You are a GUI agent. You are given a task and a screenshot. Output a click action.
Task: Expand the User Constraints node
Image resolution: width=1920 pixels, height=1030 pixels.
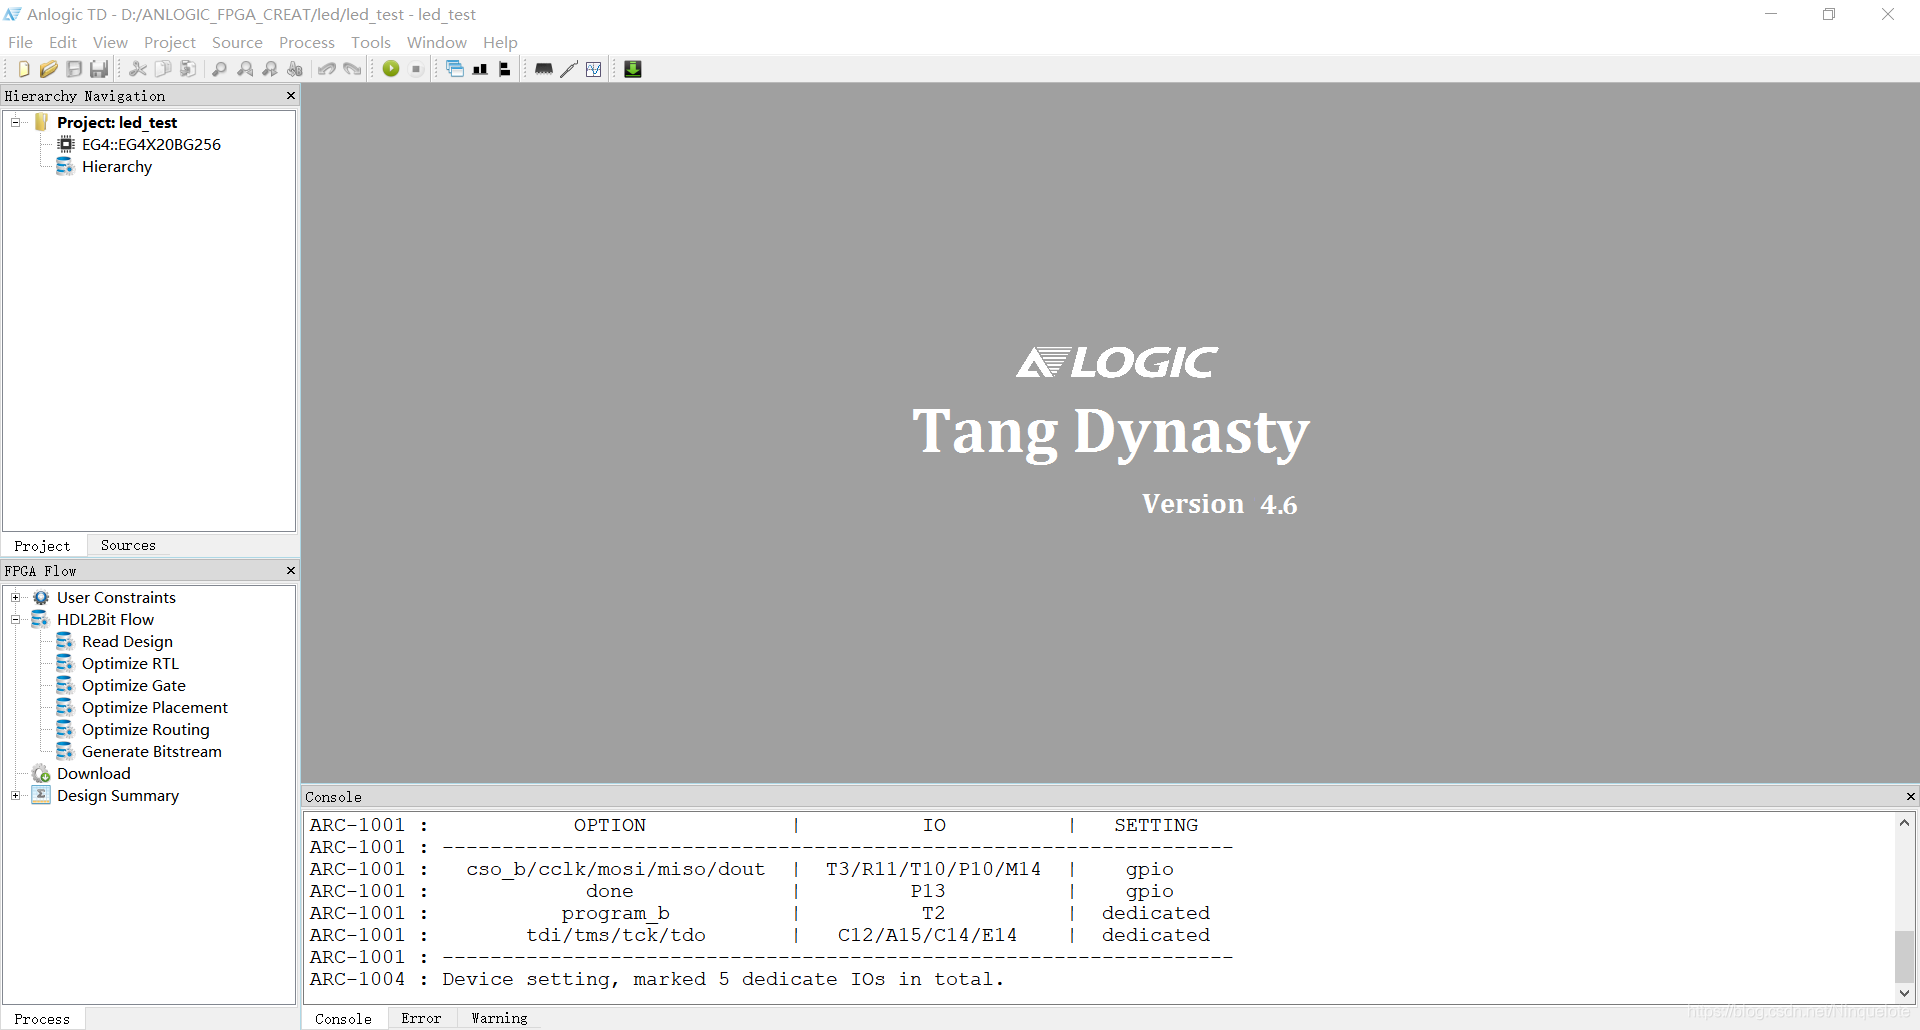click(16, 597)
